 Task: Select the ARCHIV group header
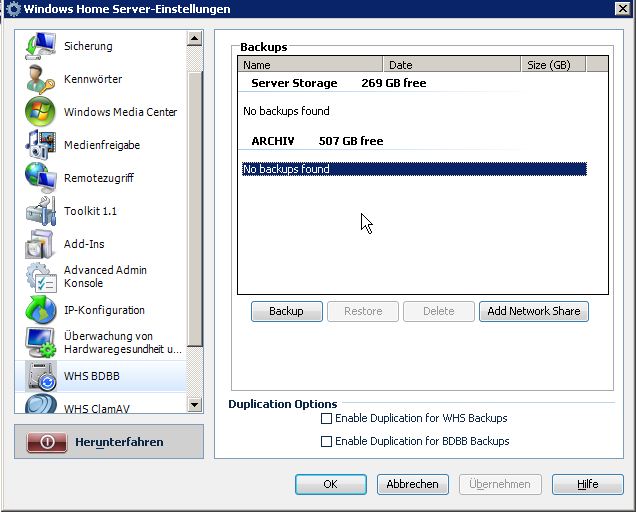[x=273, y=141]
